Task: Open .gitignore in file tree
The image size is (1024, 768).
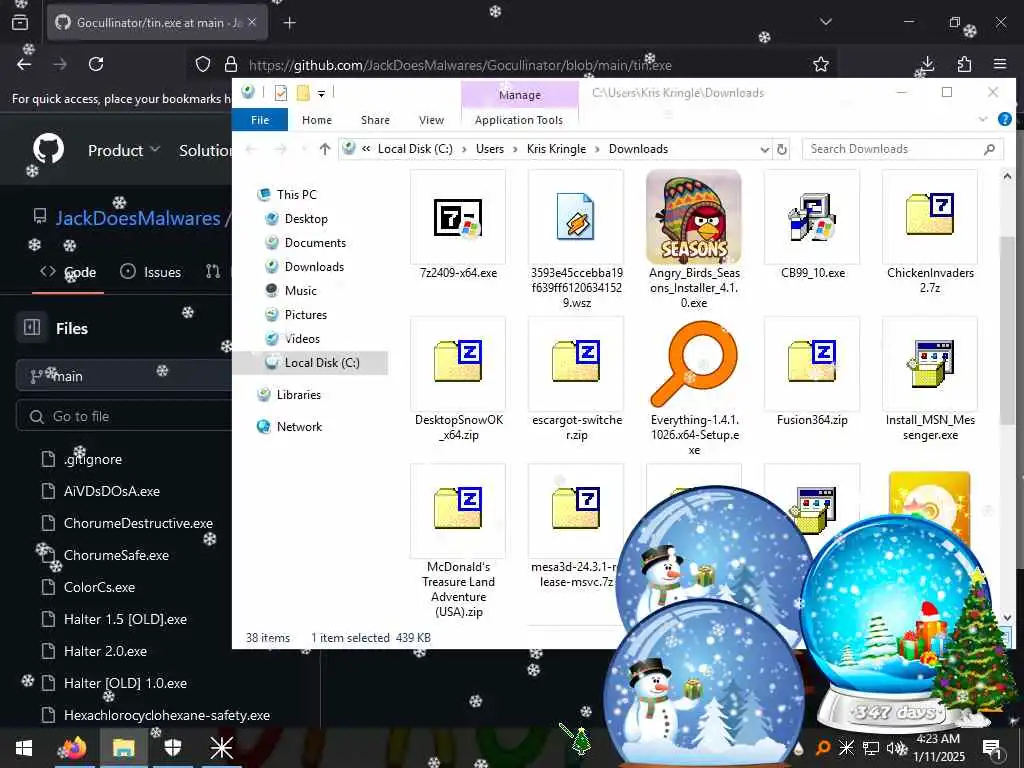Action: (x=93, y=459)
